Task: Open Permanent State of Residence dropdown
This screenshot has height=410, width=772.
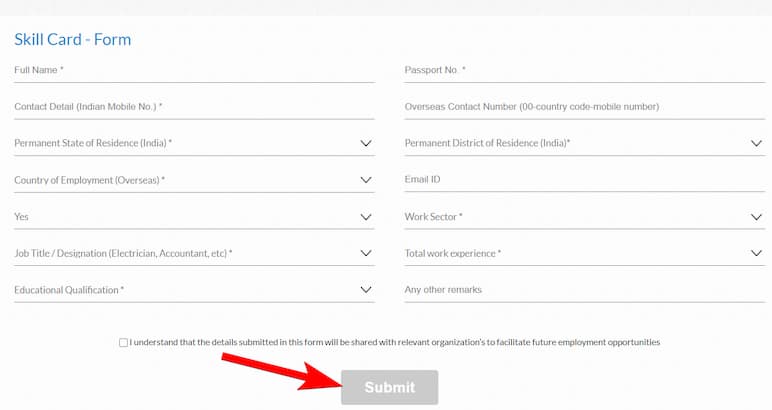Action: 194,143
